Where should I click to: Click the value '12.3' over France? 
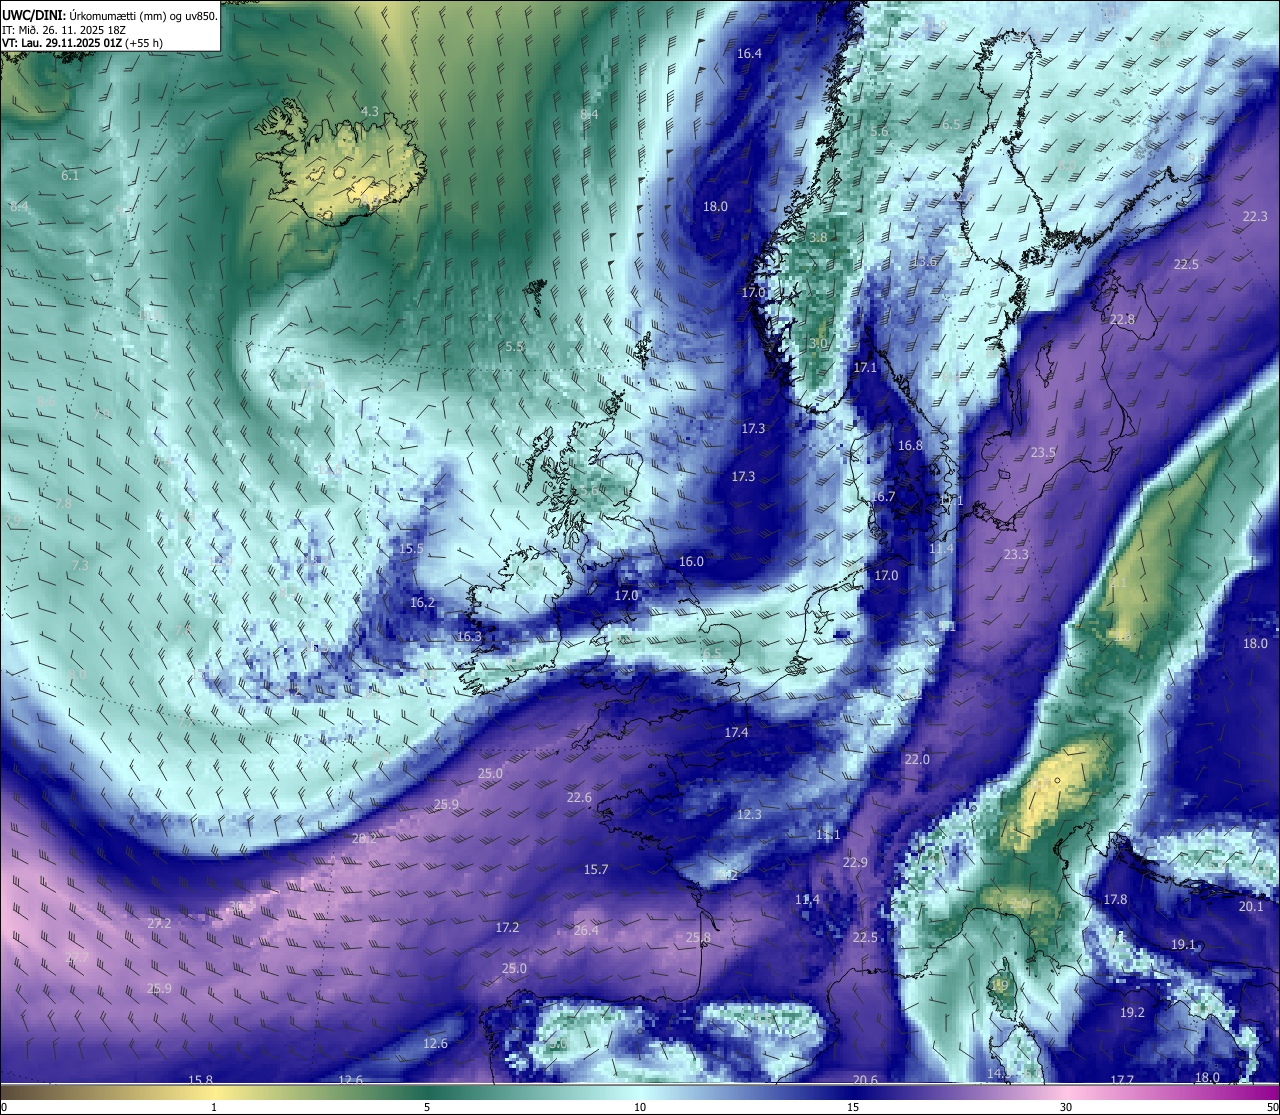pos(749,815)
